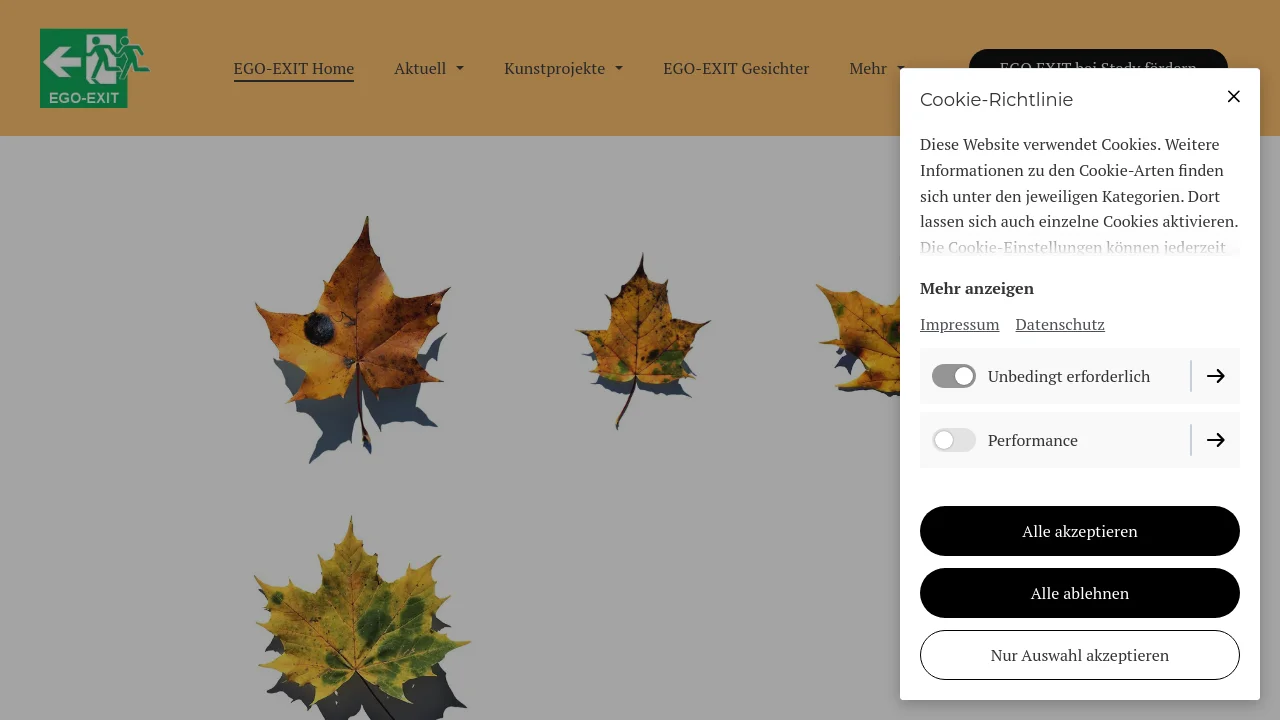The height and width of the screenshot is (720, 1280).
Task: Go to EGO-EXIT Home
Action: (293, 68)
